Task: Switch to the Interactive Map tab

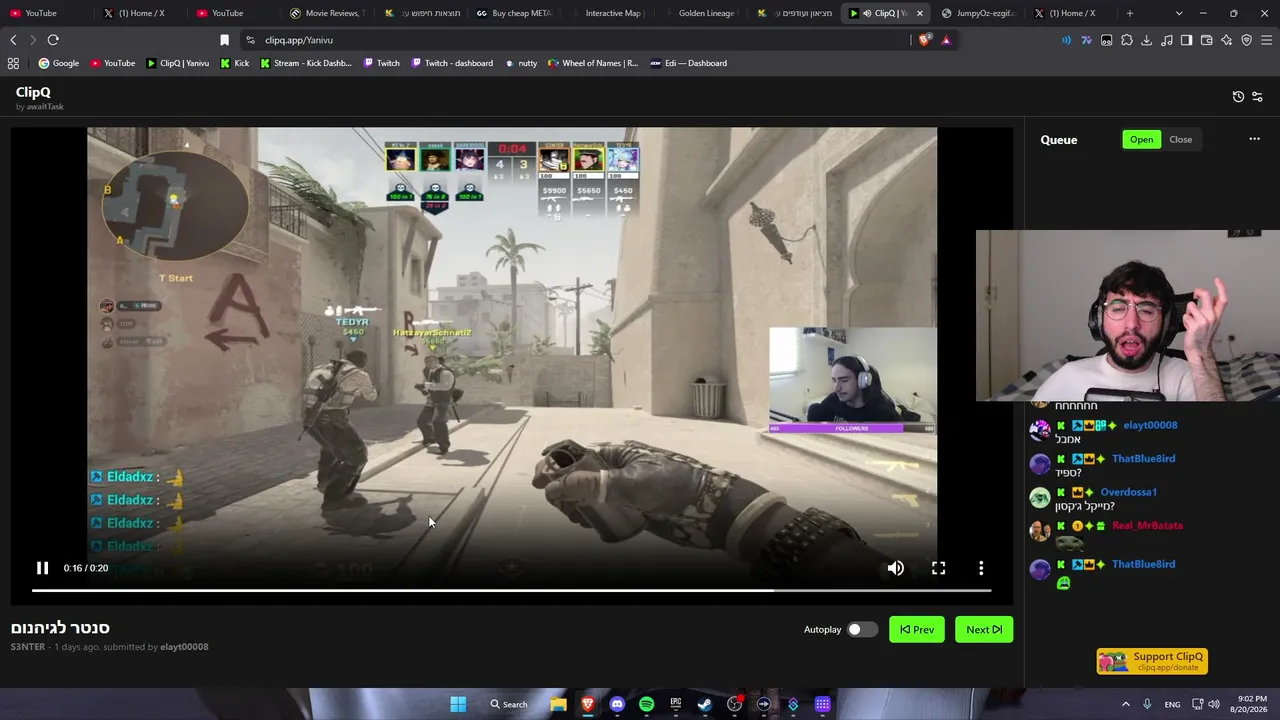Action: point(608,13)
